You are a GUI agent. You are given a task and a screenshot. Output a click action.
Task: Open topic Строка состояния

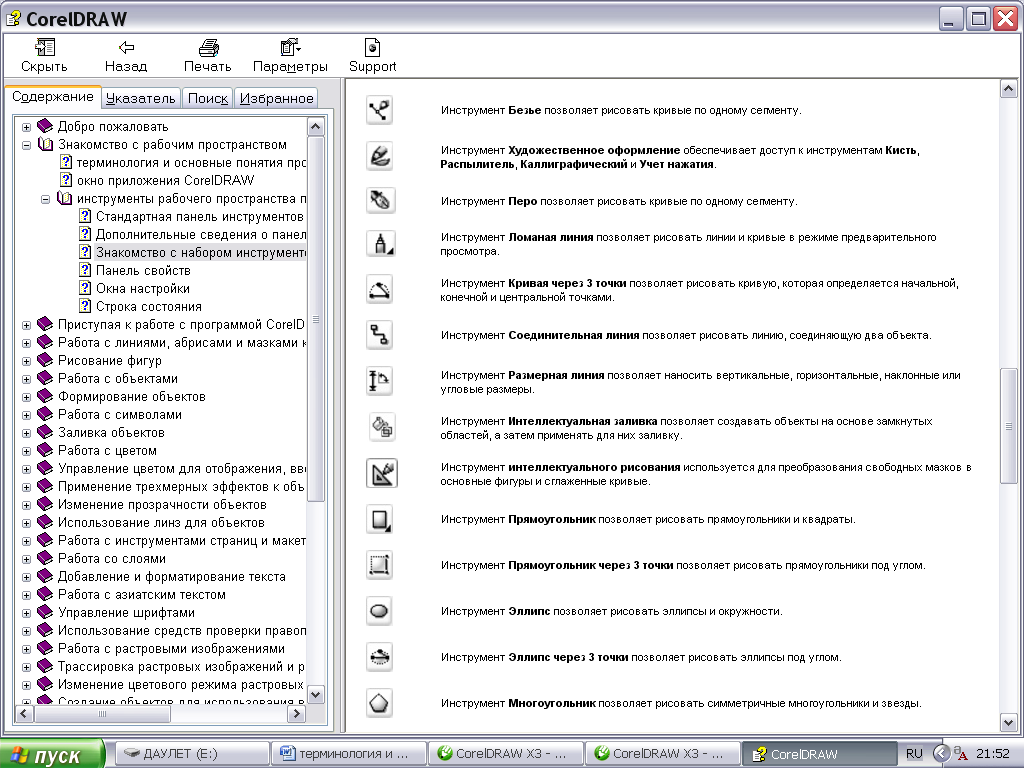(x=148, y=306)
